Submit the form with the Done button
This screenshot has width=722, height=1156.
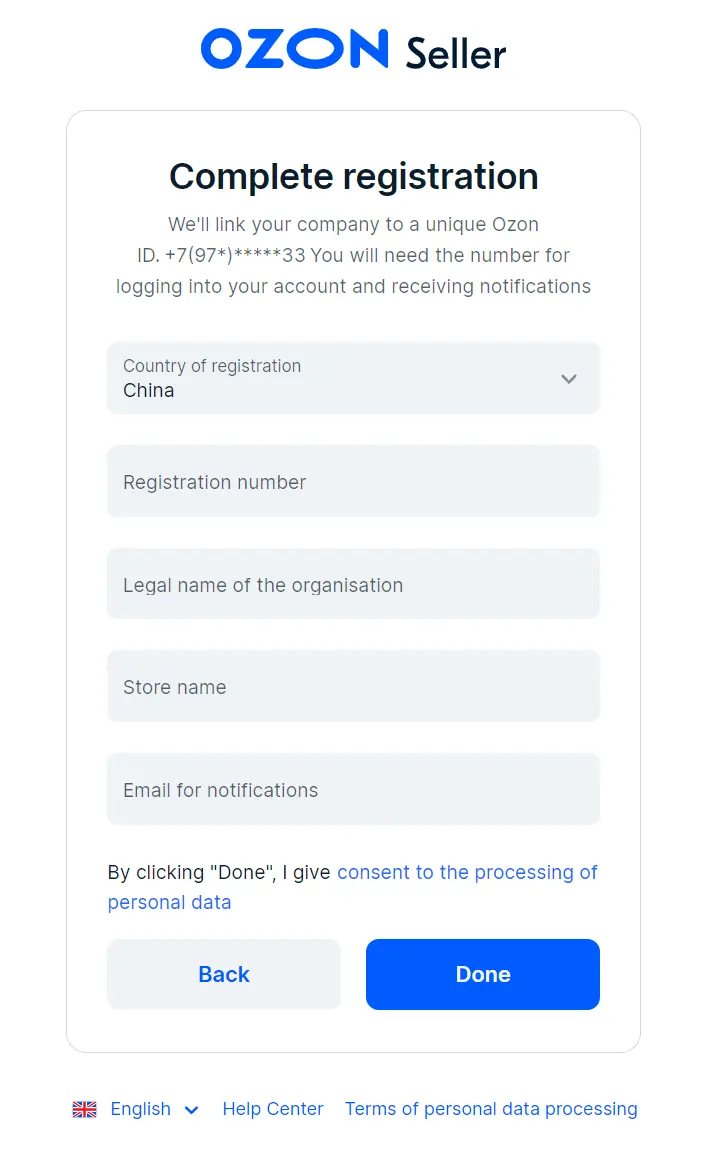[x=483, y=974]
